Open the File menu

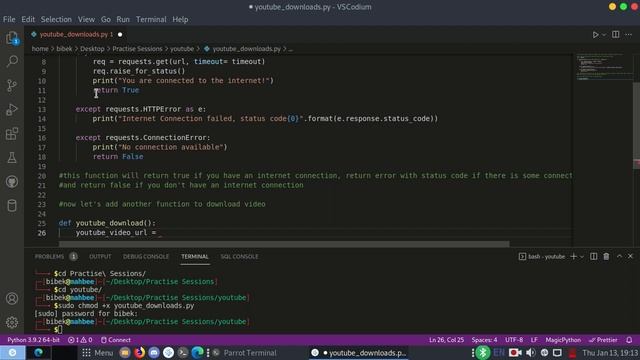tap(9, 19)
